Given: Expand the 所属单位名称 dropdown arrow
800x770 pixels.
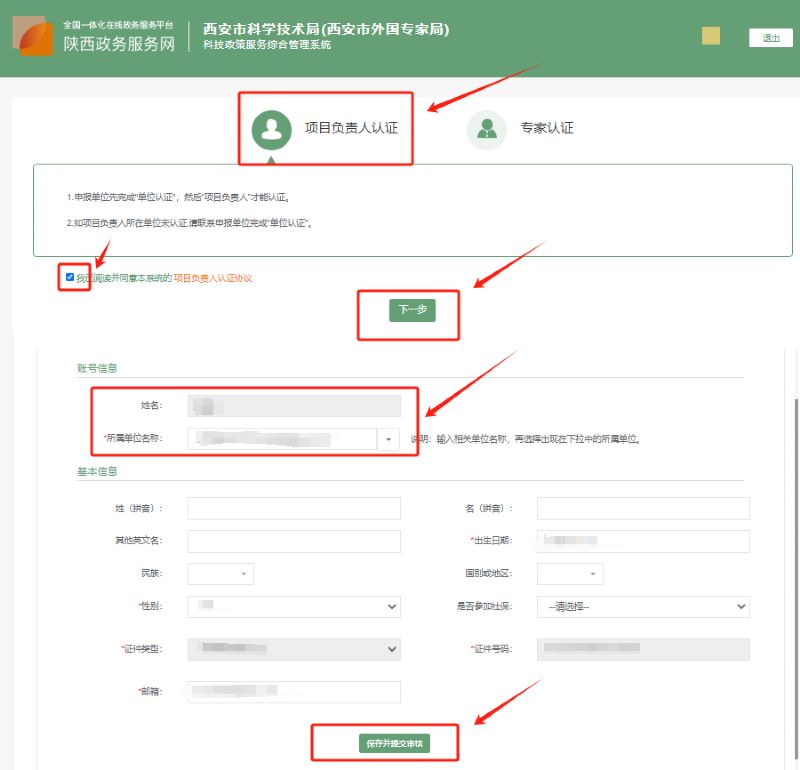Looking at the screenshot, I should (x=388, y=439).
